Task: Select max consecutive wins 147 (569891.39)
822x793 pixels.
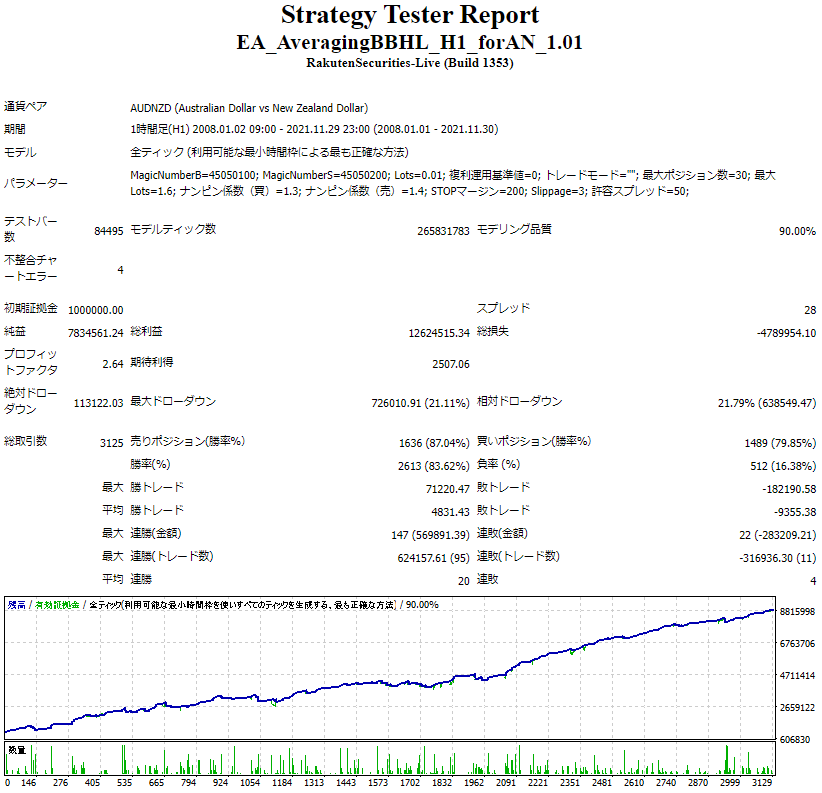Action: (430, 535)
